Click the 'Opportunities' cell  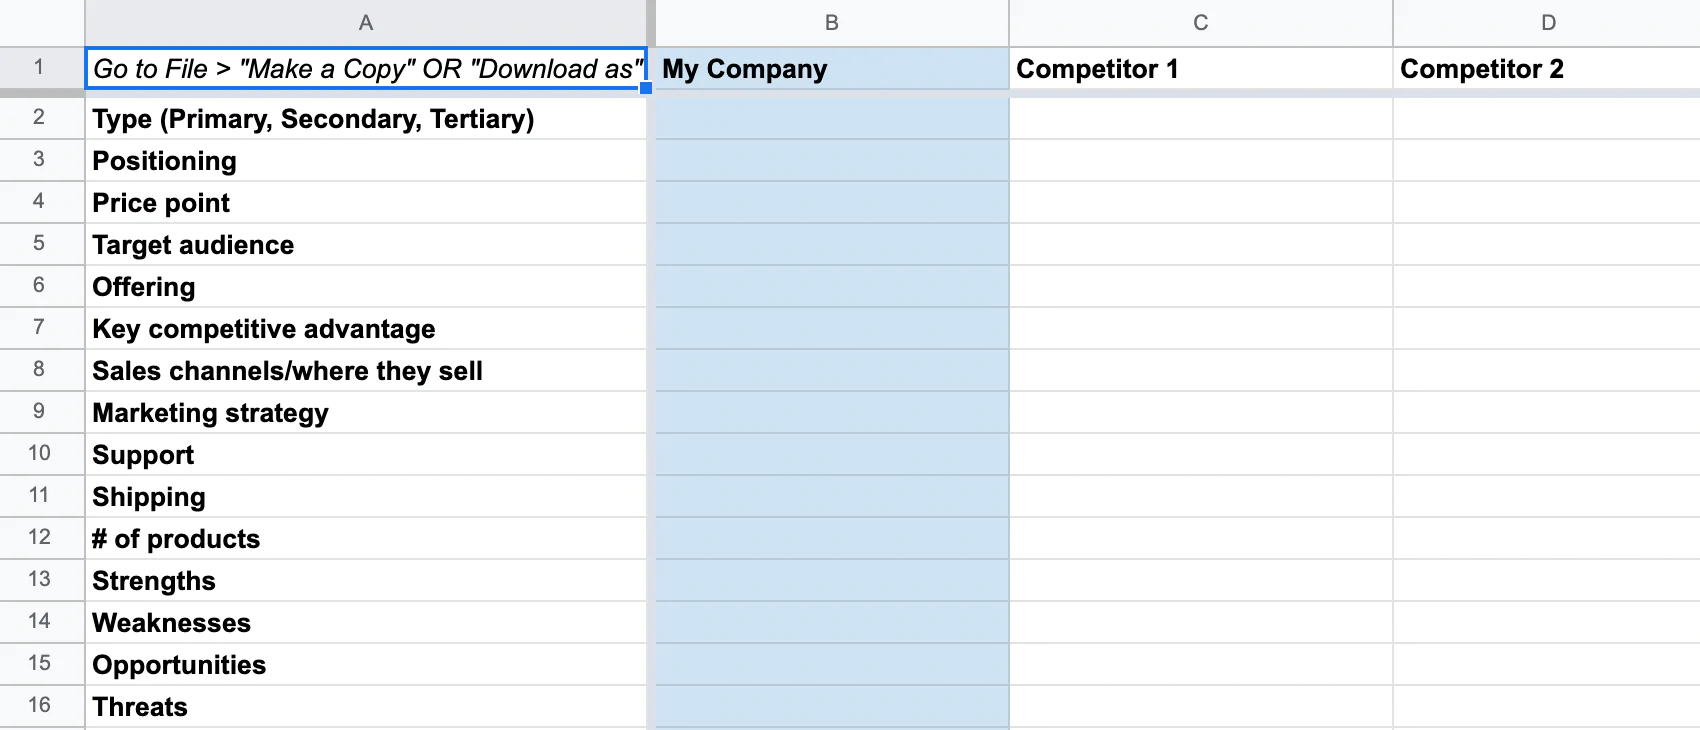pos(366,665)
